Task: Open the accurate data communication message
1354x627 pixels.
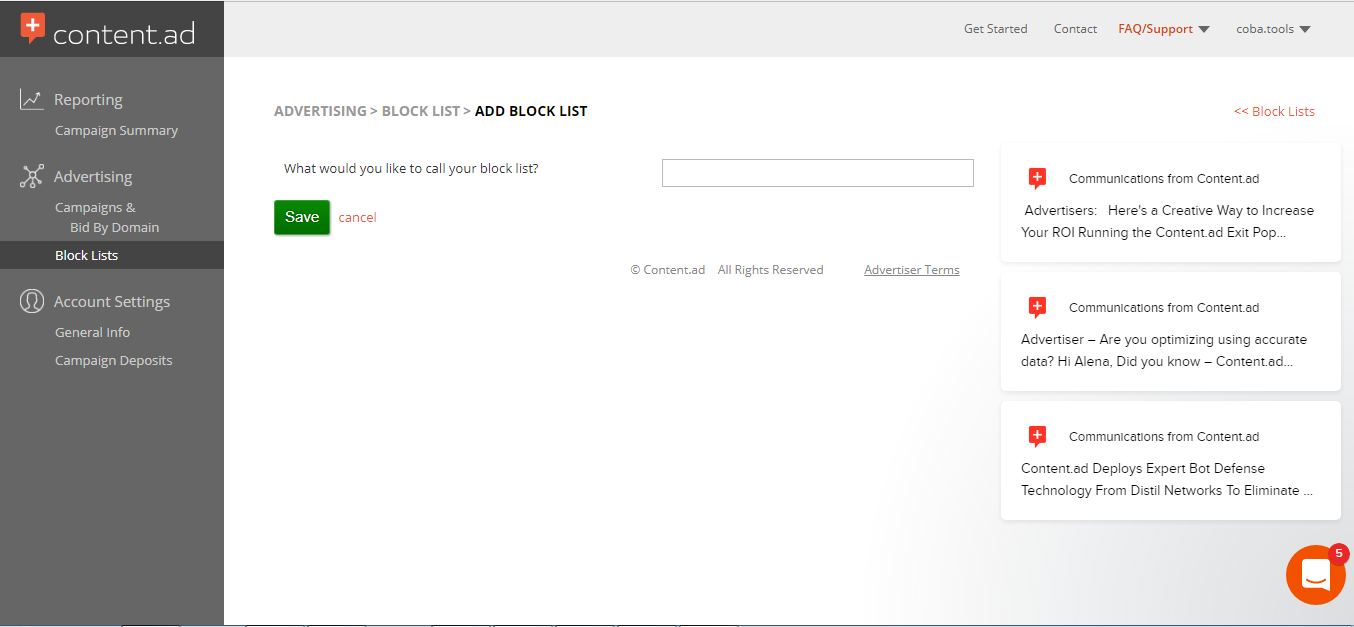Action: click(1170, 332)
